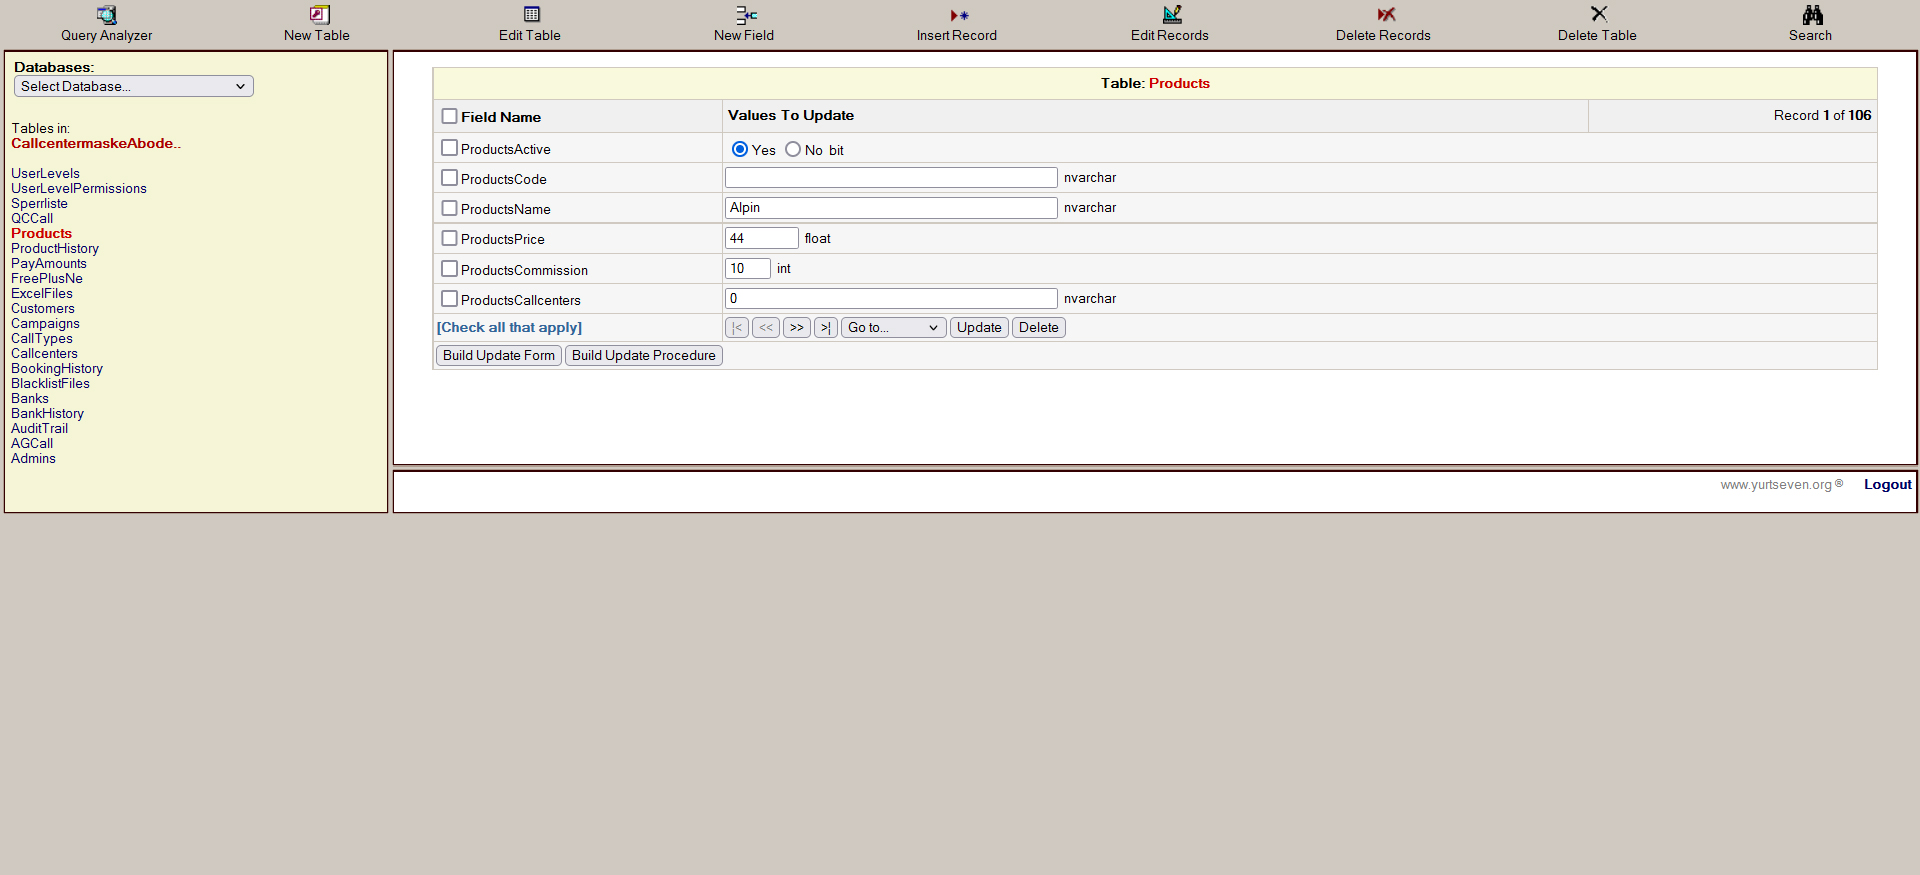
Task: Open the BlacklistFiles table
Action: pyautogui.click(x=50, y=383)
